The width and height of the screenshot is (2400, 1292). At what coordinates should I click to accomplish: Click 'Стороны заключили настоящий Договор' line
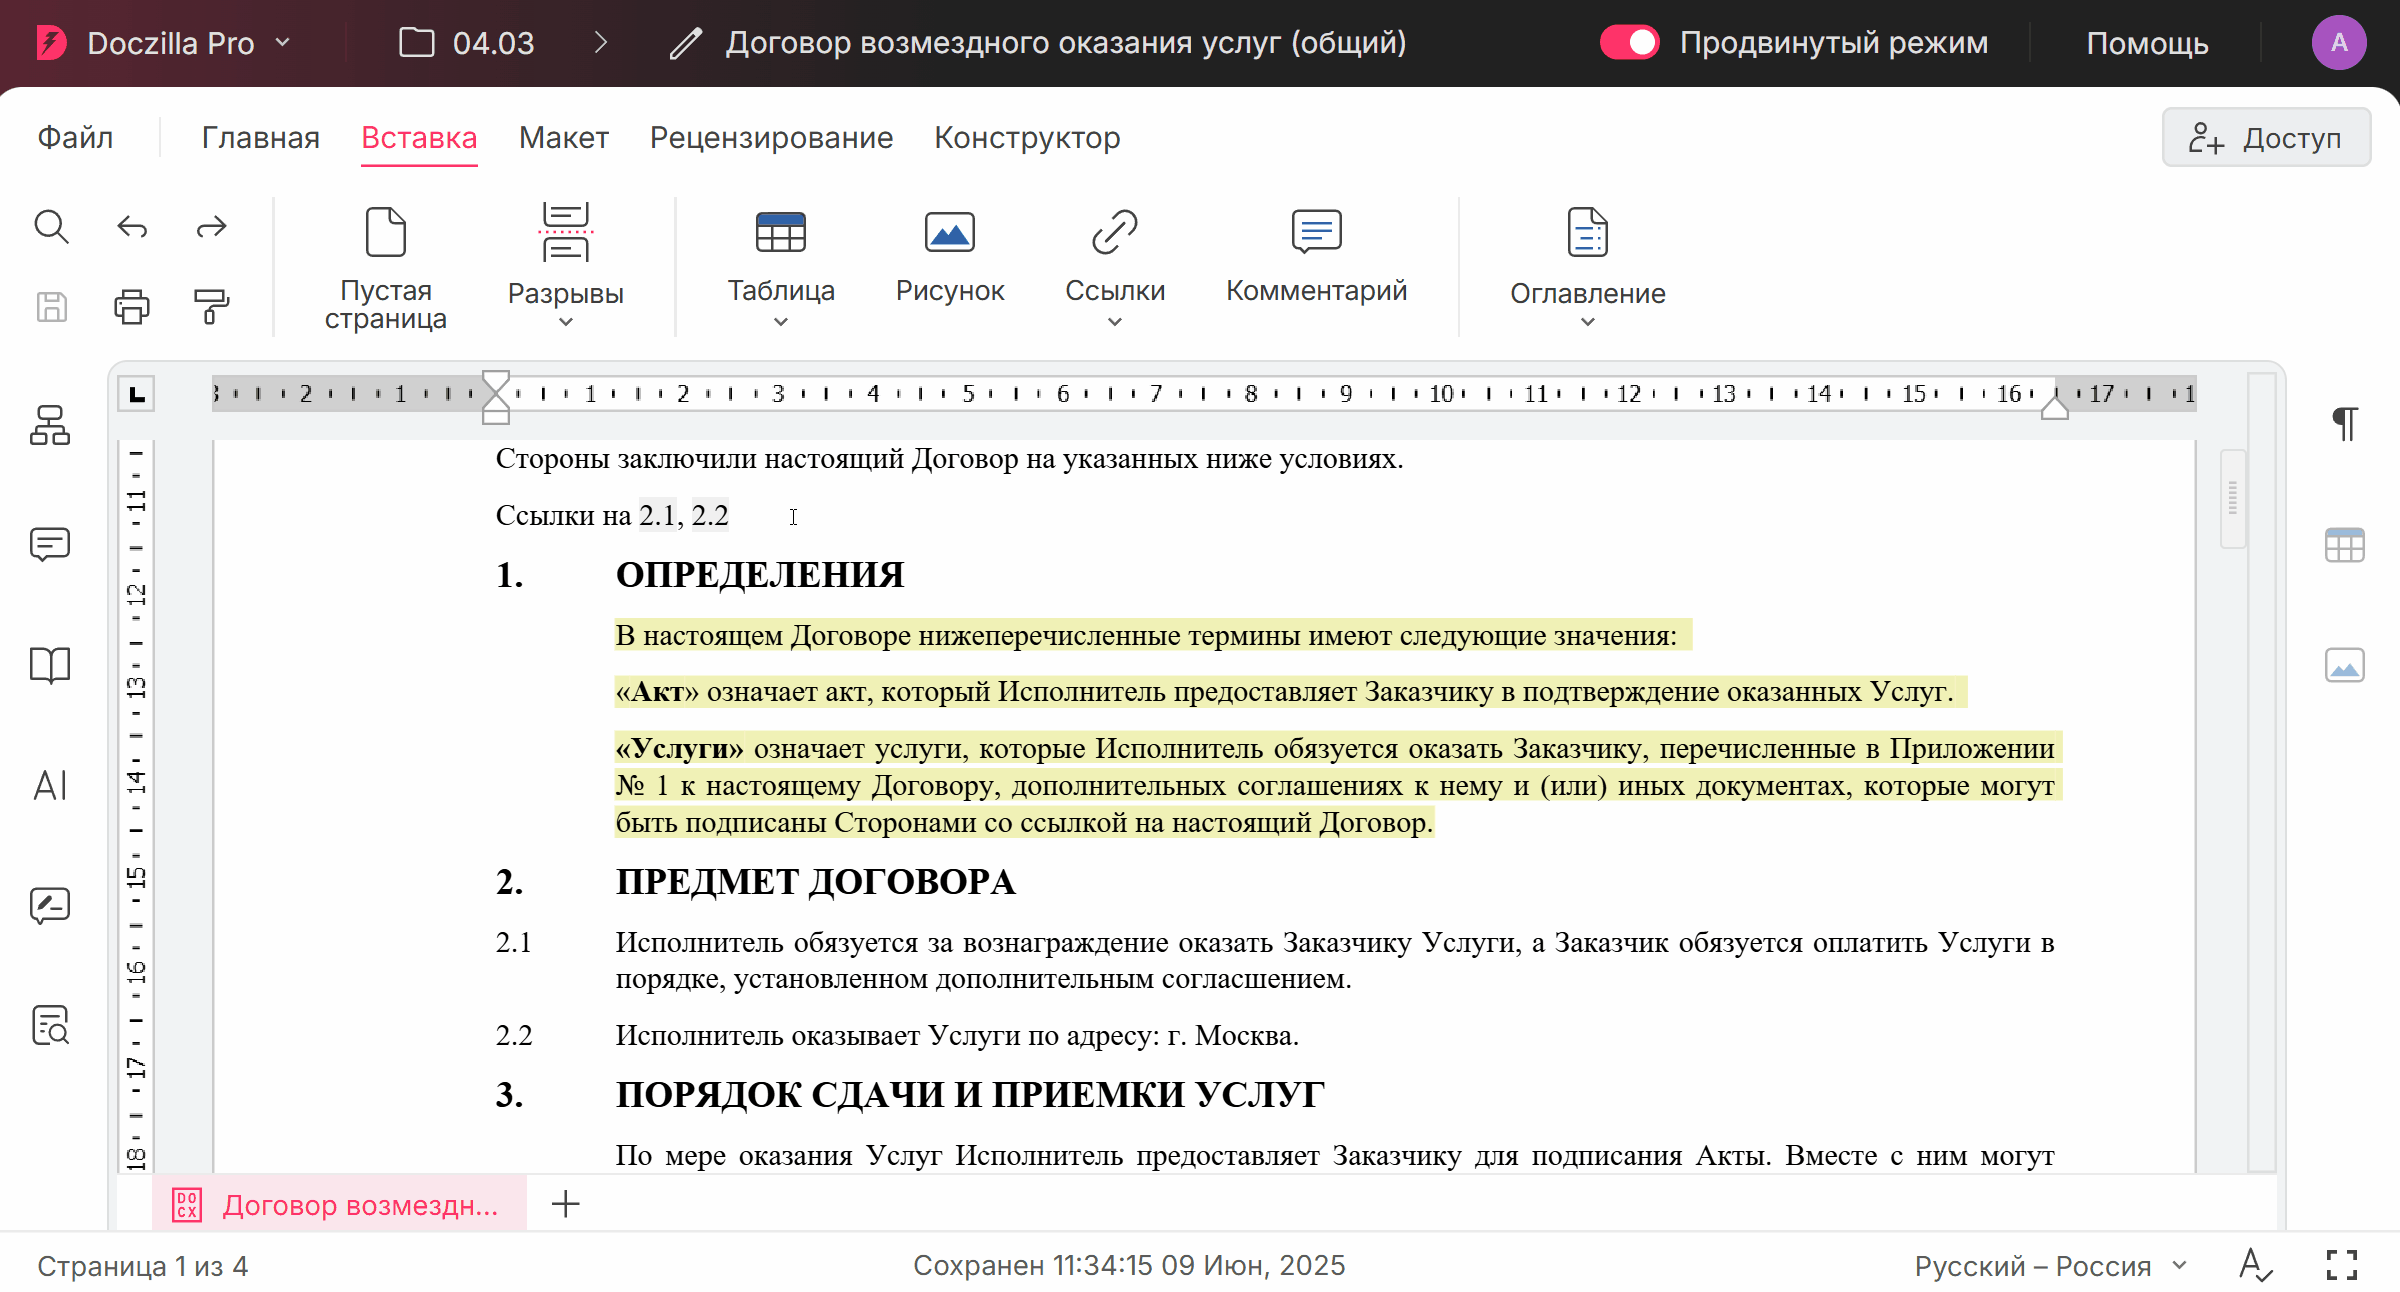click(x=950, y=458)
